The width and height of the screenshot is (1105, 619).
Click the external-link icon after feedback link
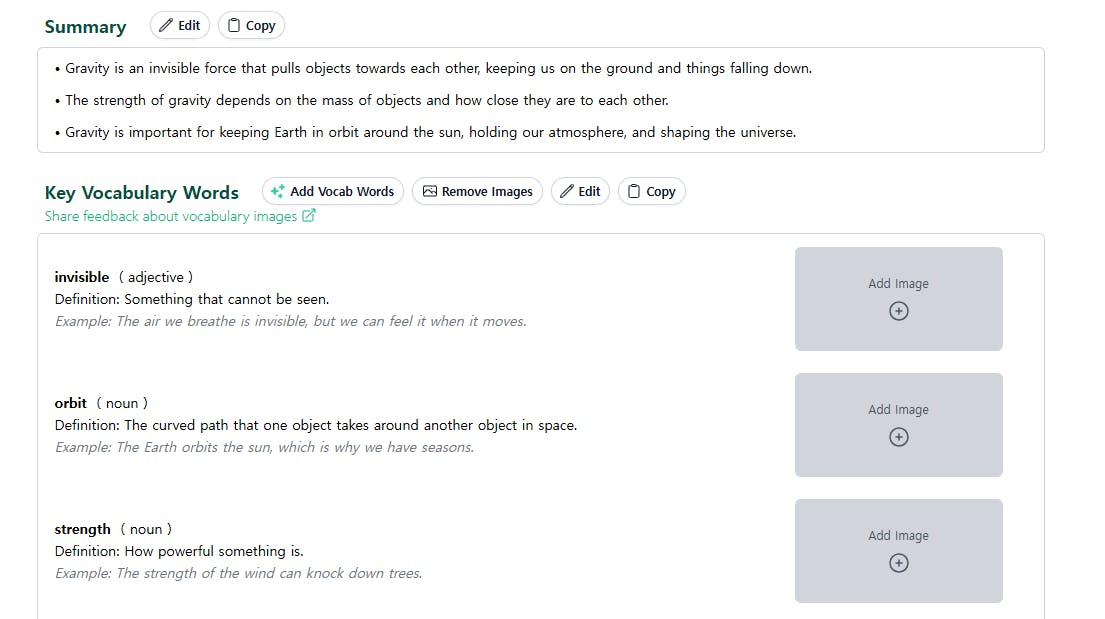click(x=309, y=216)
